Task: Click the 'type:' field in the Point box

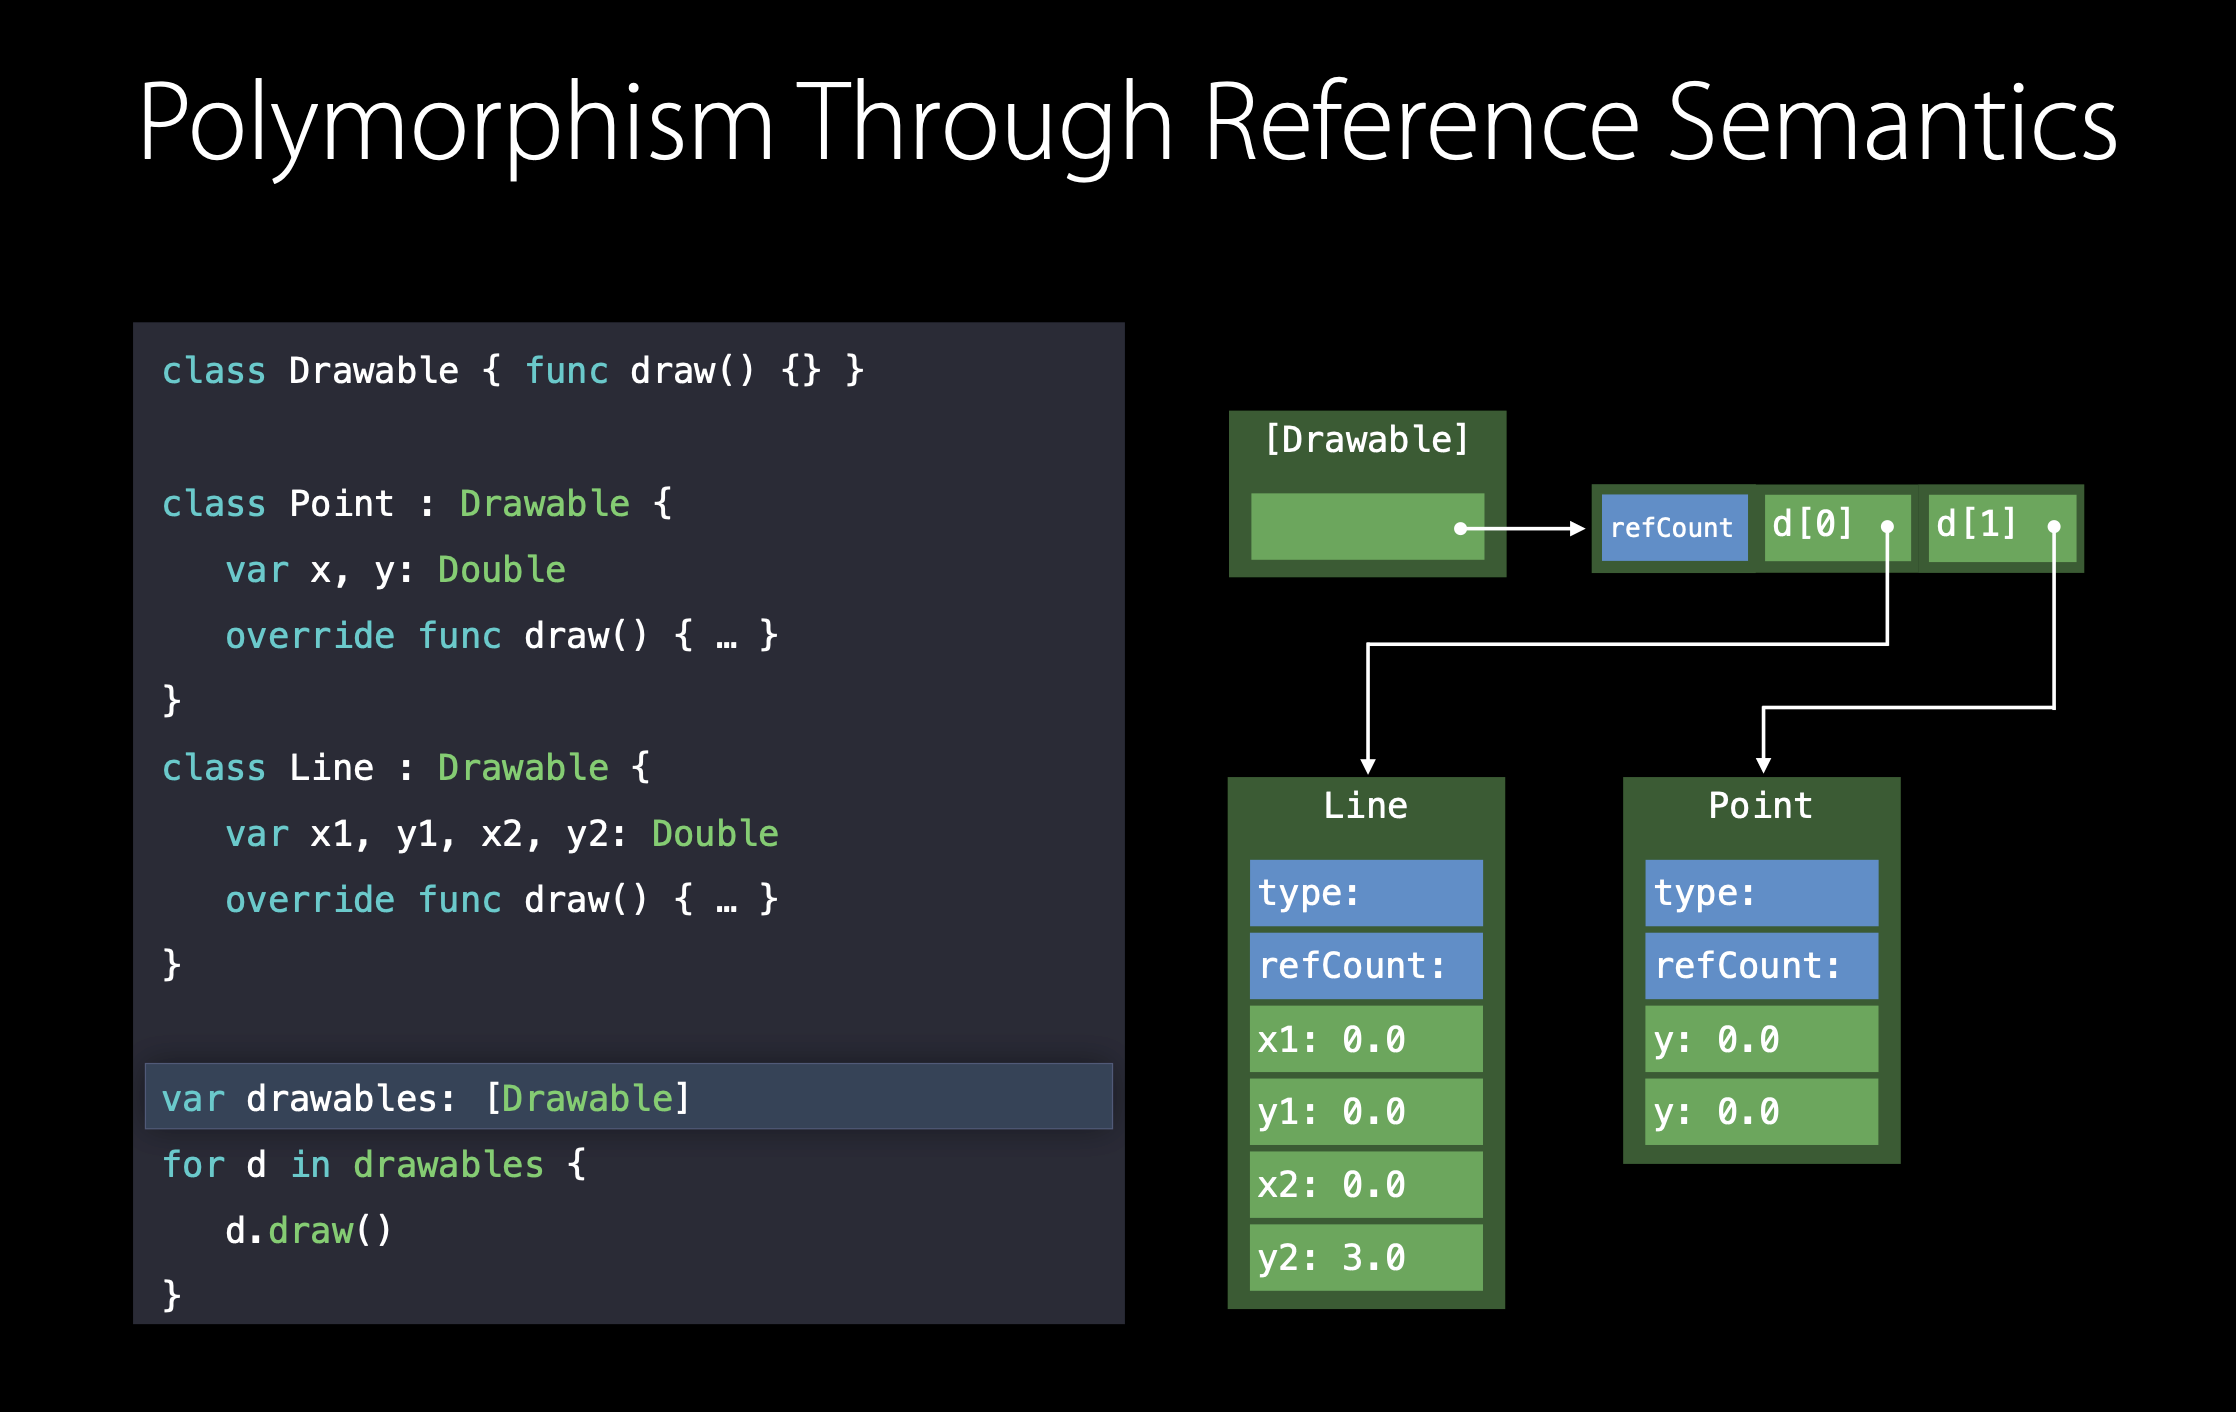Action: click(1760, 892)
